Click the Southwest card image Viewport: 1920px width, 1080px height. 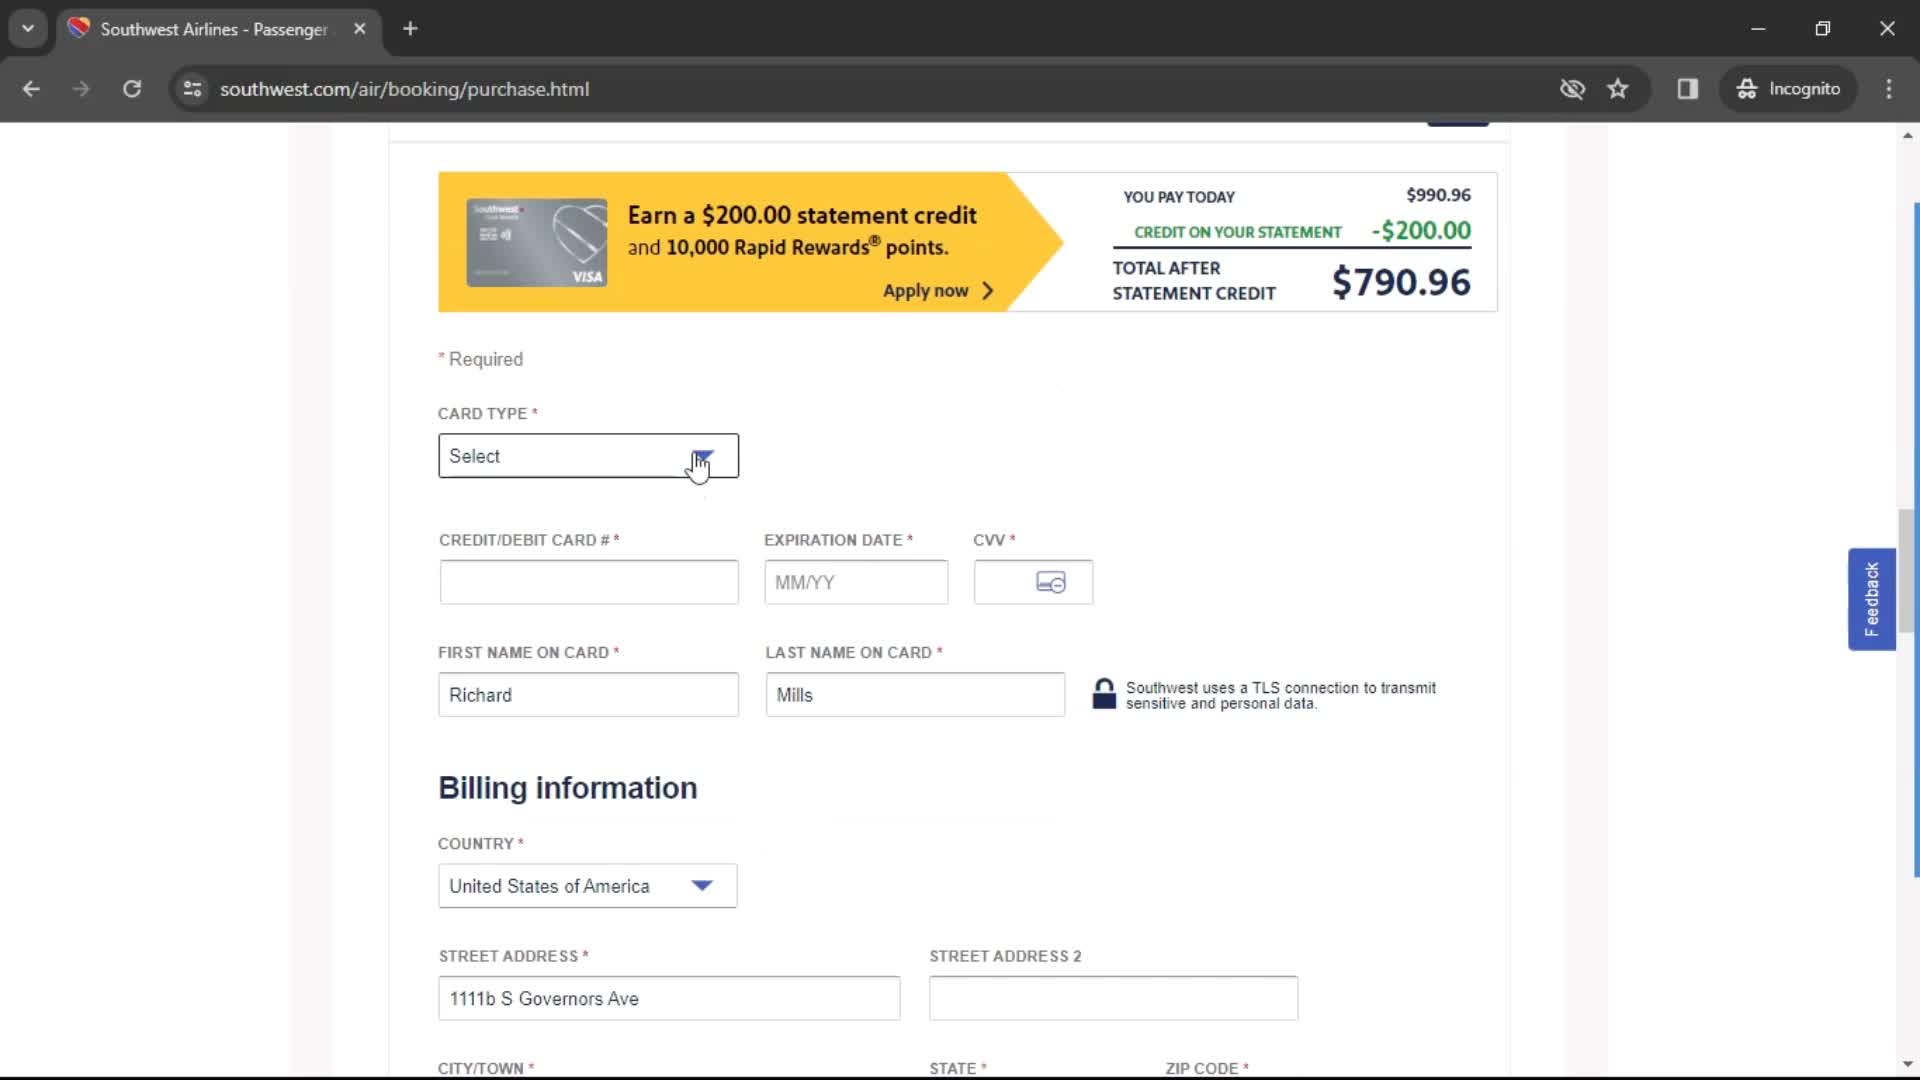(x=534, y=240)
